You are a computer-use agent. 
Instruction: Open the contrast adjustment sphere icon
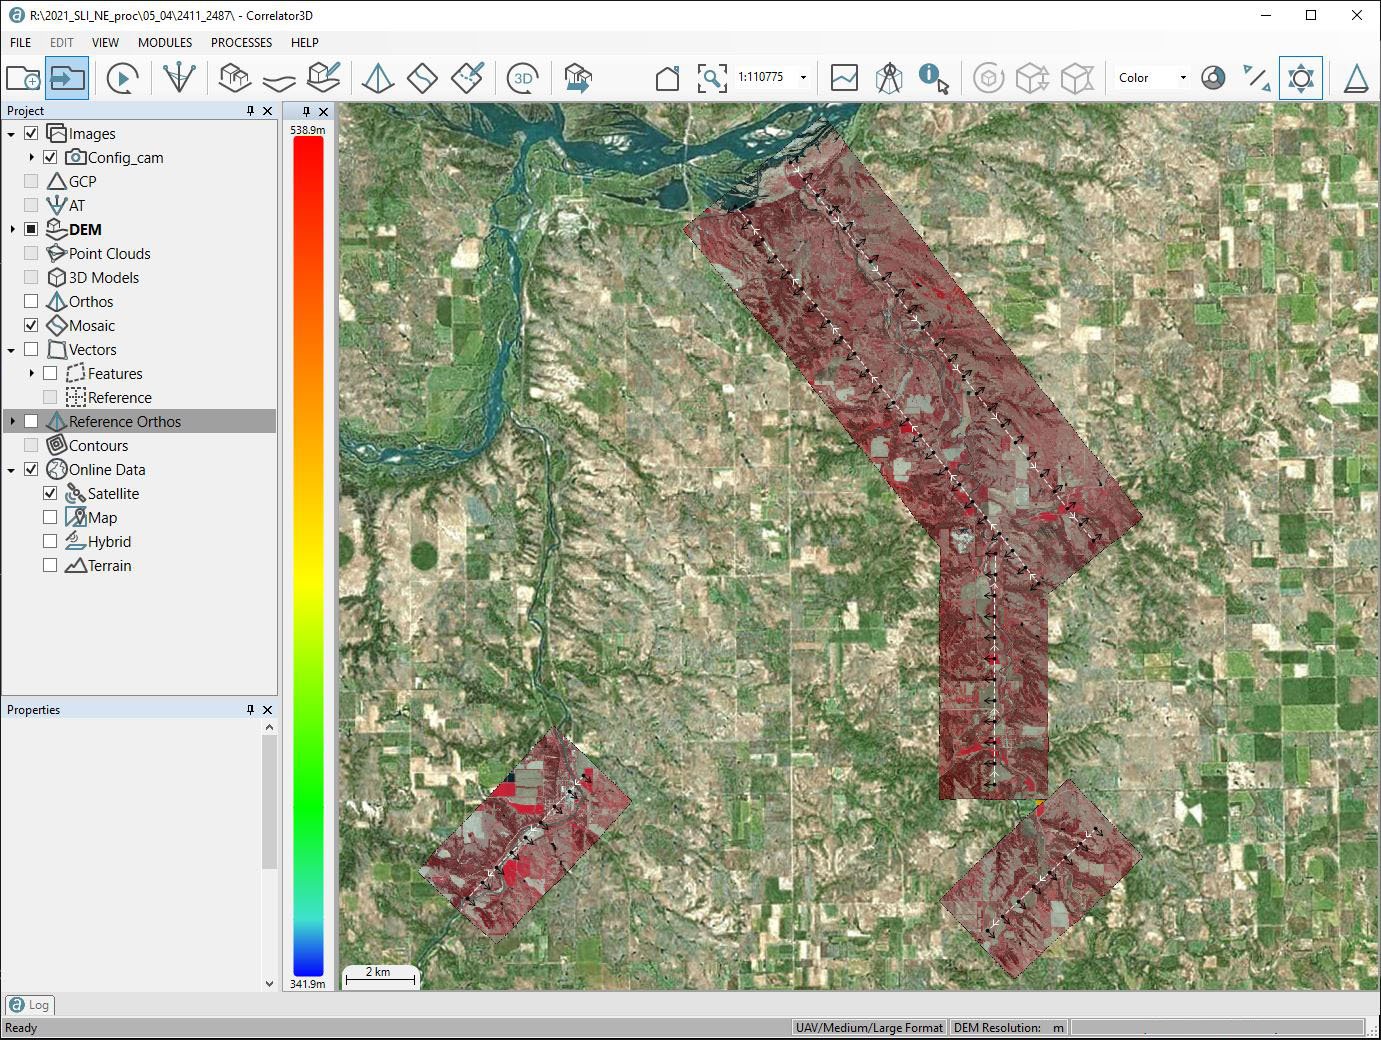(1213, 77)
